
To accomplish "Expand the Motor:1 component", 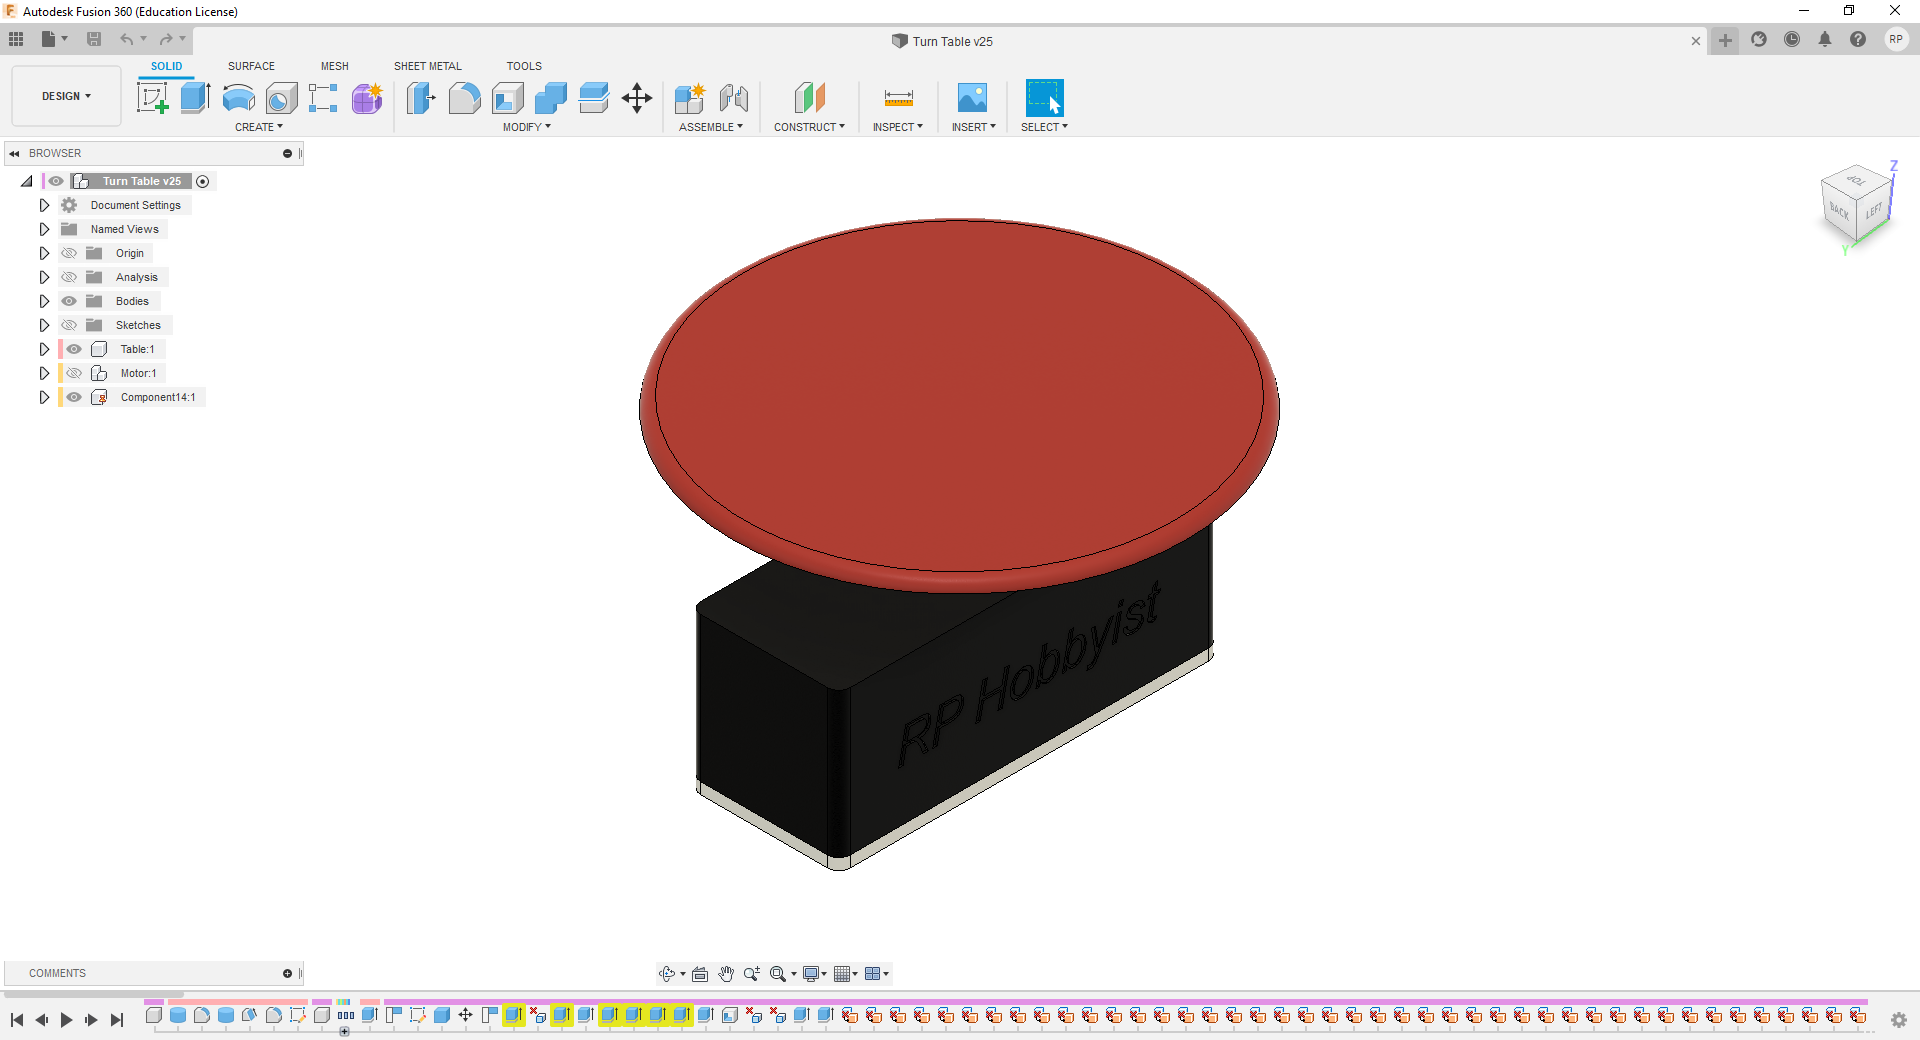I will (44, 373).
